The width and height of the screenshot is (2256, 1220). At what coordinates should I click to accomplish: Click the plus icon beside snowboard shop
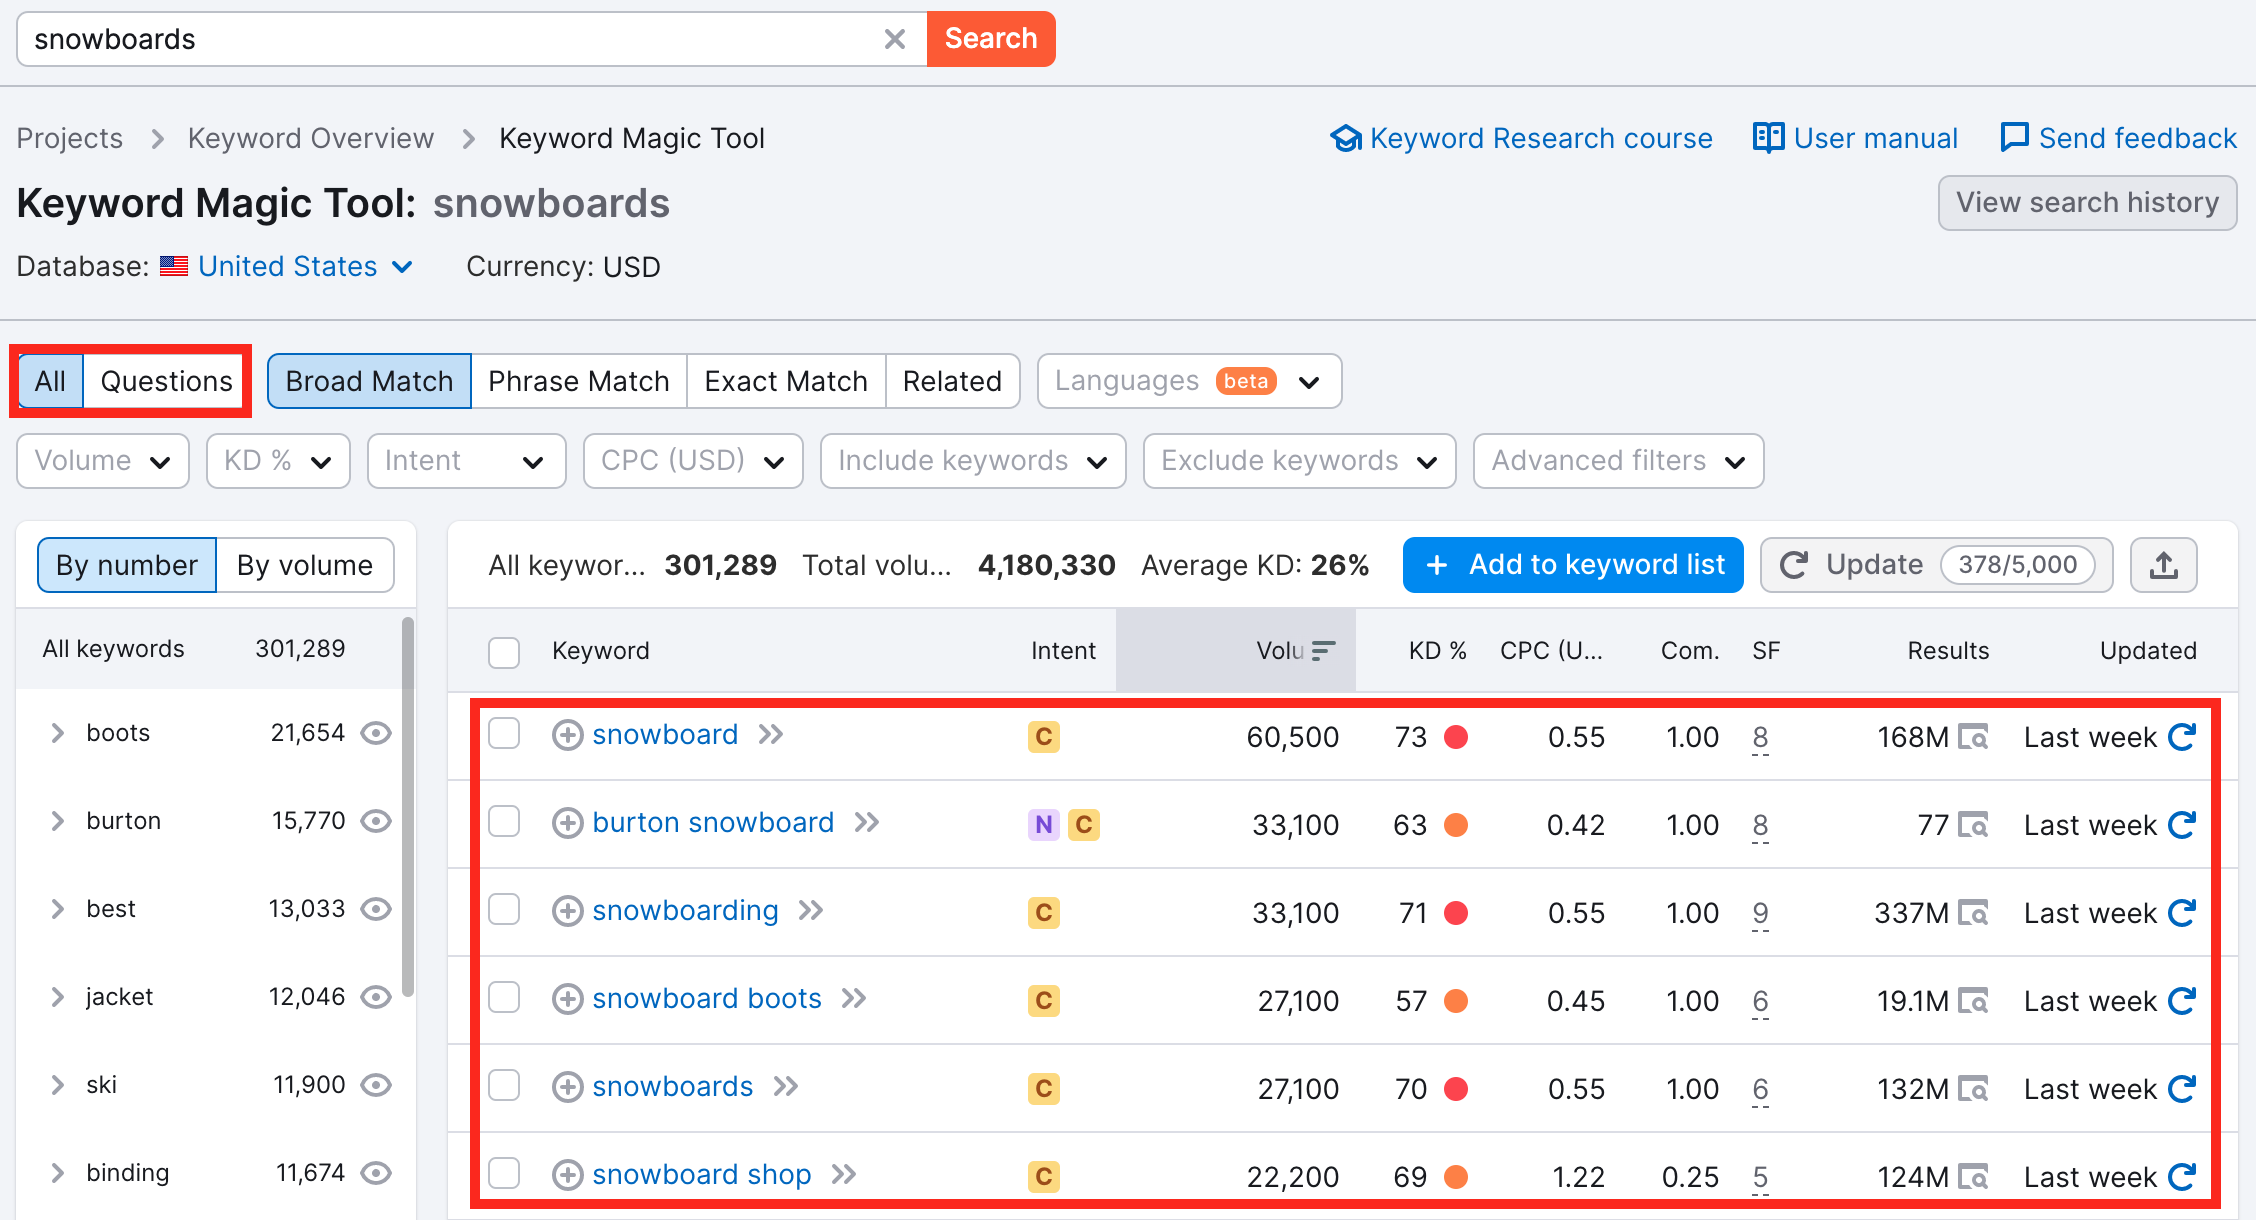(567, 1175)
